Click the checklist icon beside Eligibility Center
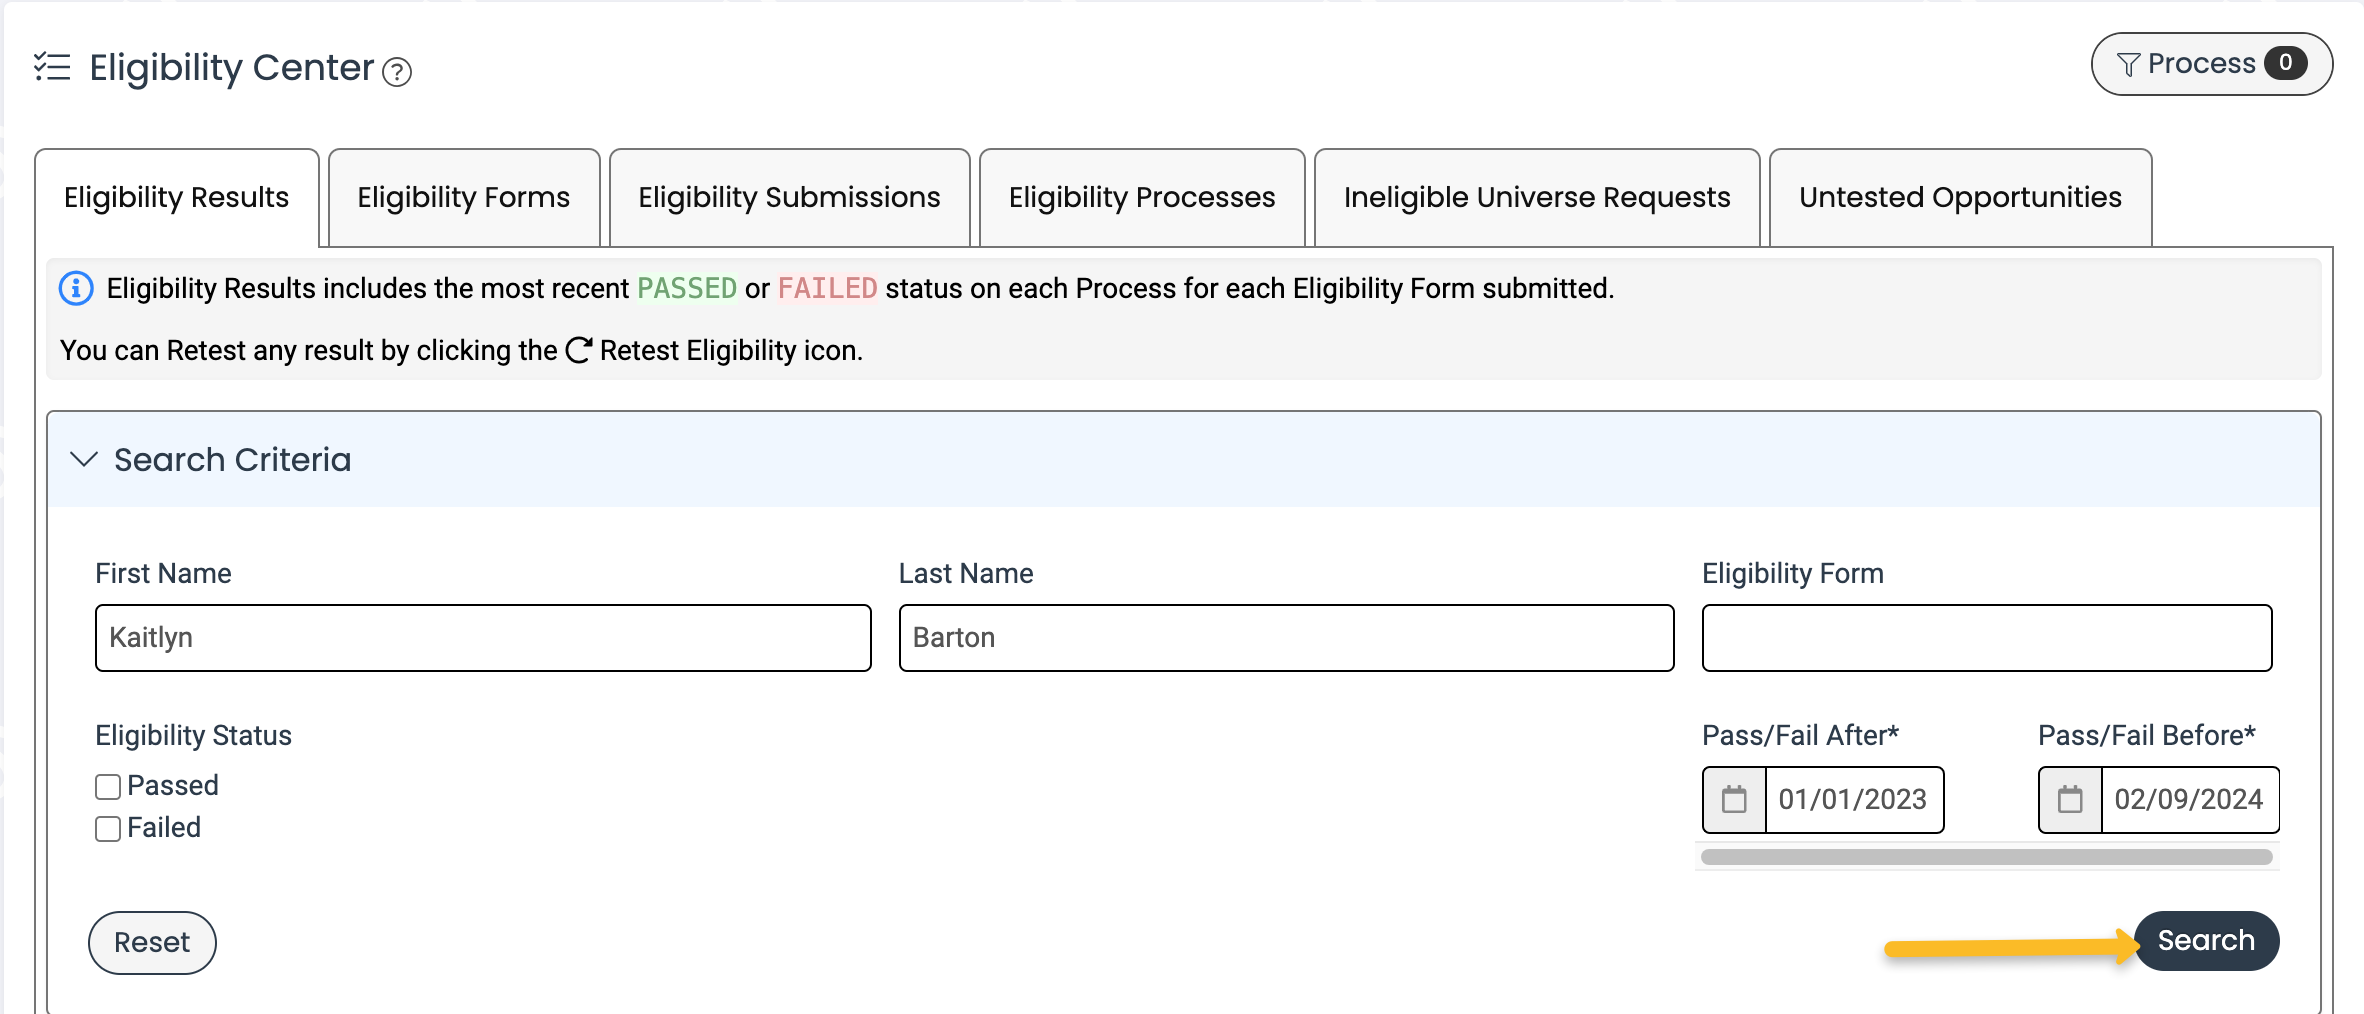Viewport: 2364px width, 1014px height. click(52, 67)
